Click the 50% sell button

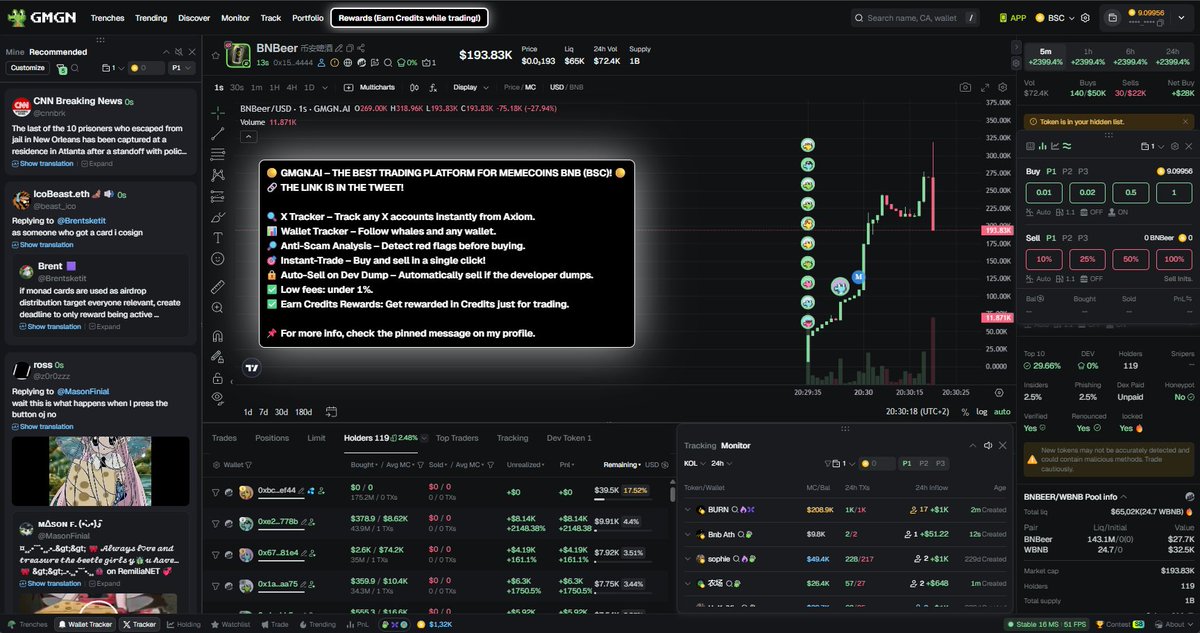(1130, 259)
